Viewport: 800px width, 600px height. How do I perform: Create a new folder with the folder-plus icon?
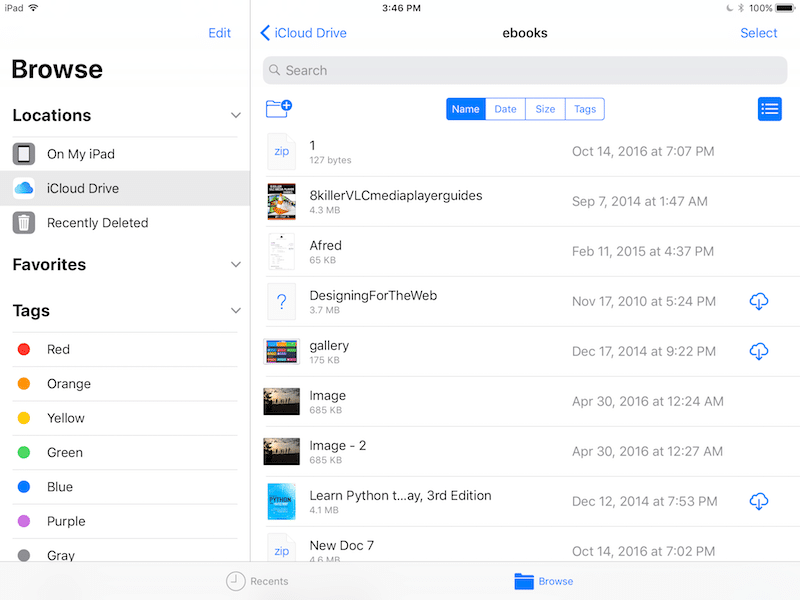point(278,109)
